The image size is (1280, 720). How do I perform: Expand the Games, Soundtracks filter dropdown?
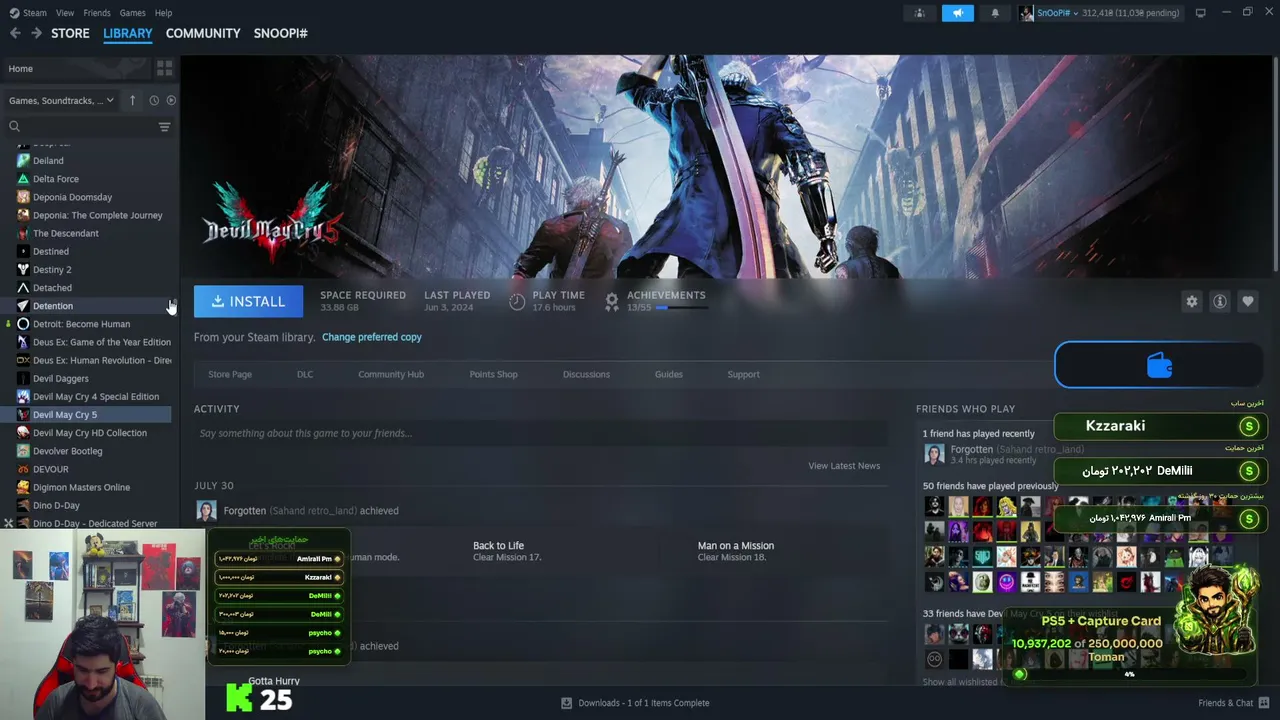pyautogui.click(x=61, y=100)
